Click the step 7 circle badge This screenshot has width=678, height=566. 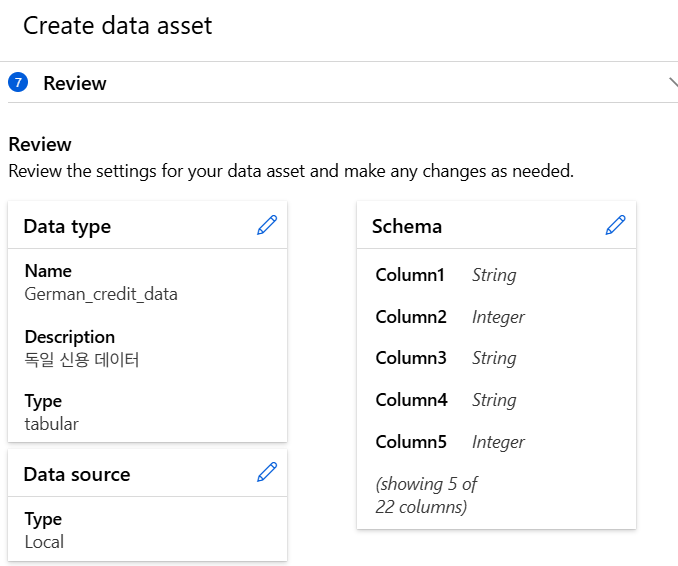(x=17, y=83)
